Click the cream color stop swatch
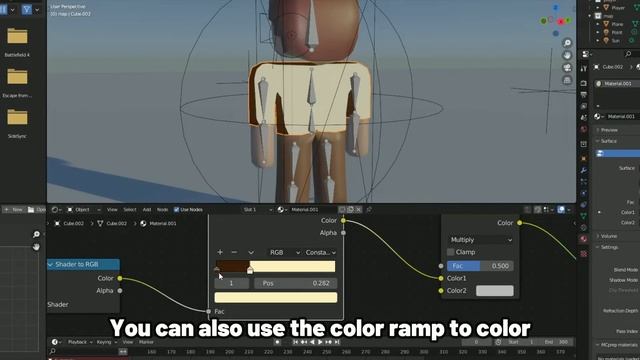The width and height of the screenshot is (640, 360). pyautogui.click(x=276, y=298)
